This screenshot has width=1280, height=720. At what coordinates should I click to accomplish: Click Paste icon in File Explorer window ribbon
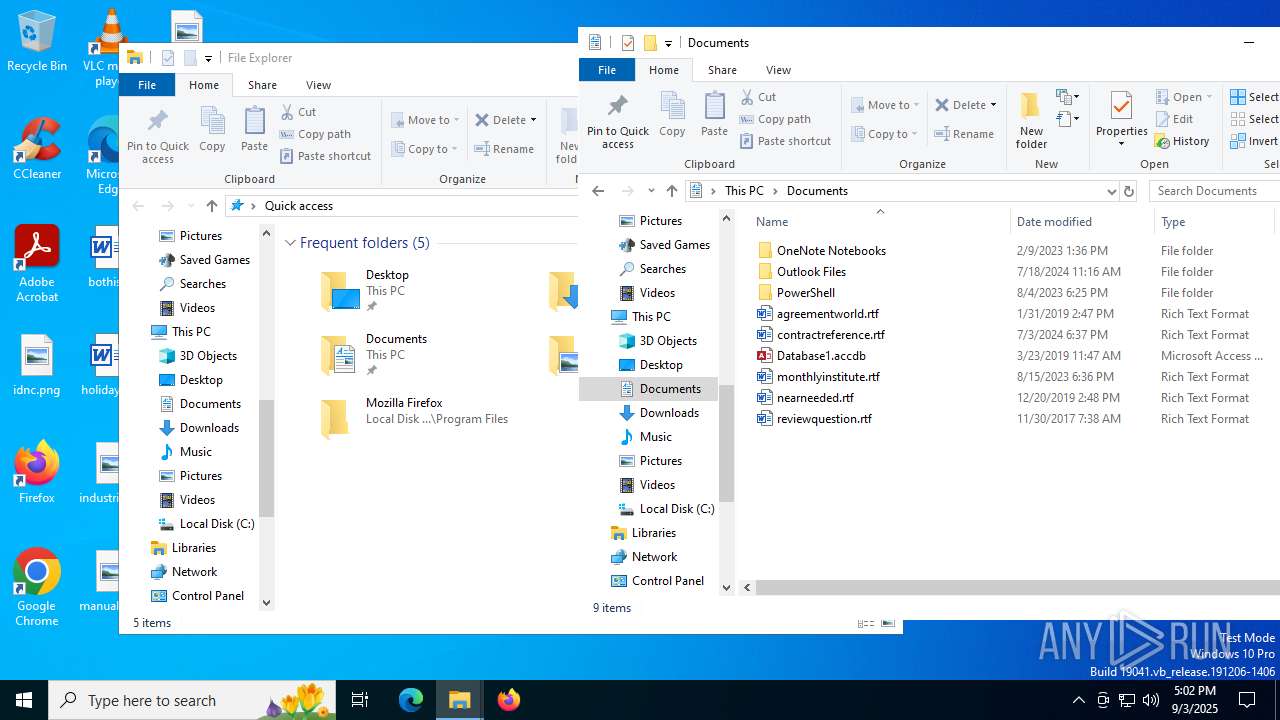[254, 129]
